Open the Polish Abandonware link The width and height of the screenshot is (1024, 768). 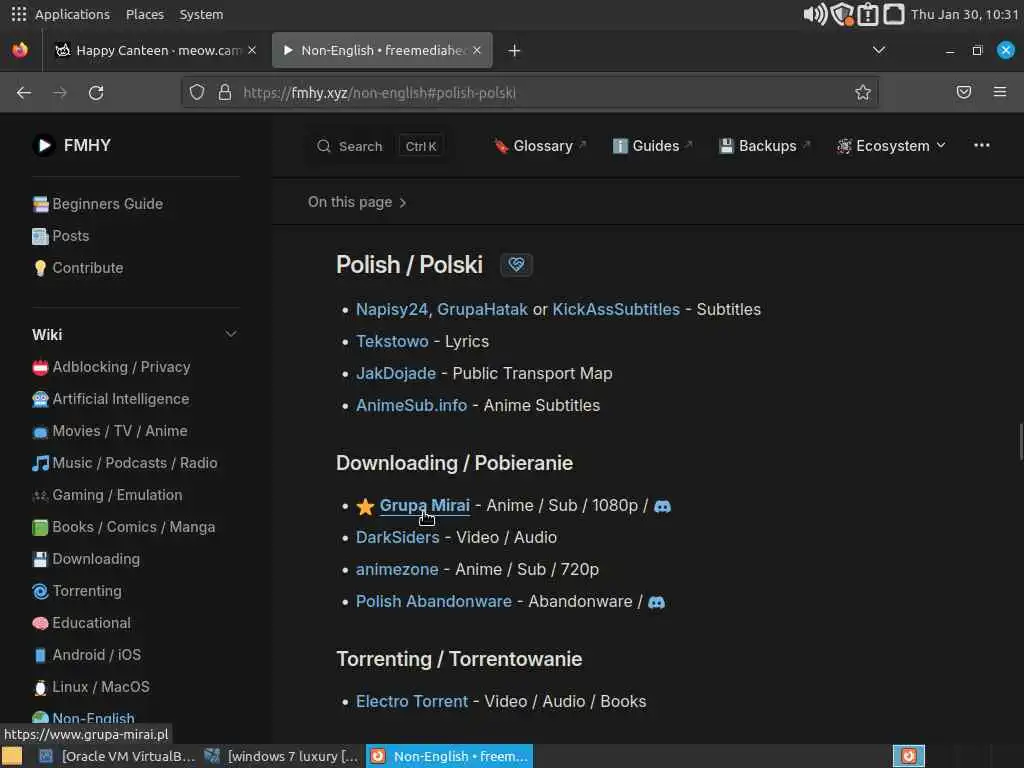click(x=434, y=601)
